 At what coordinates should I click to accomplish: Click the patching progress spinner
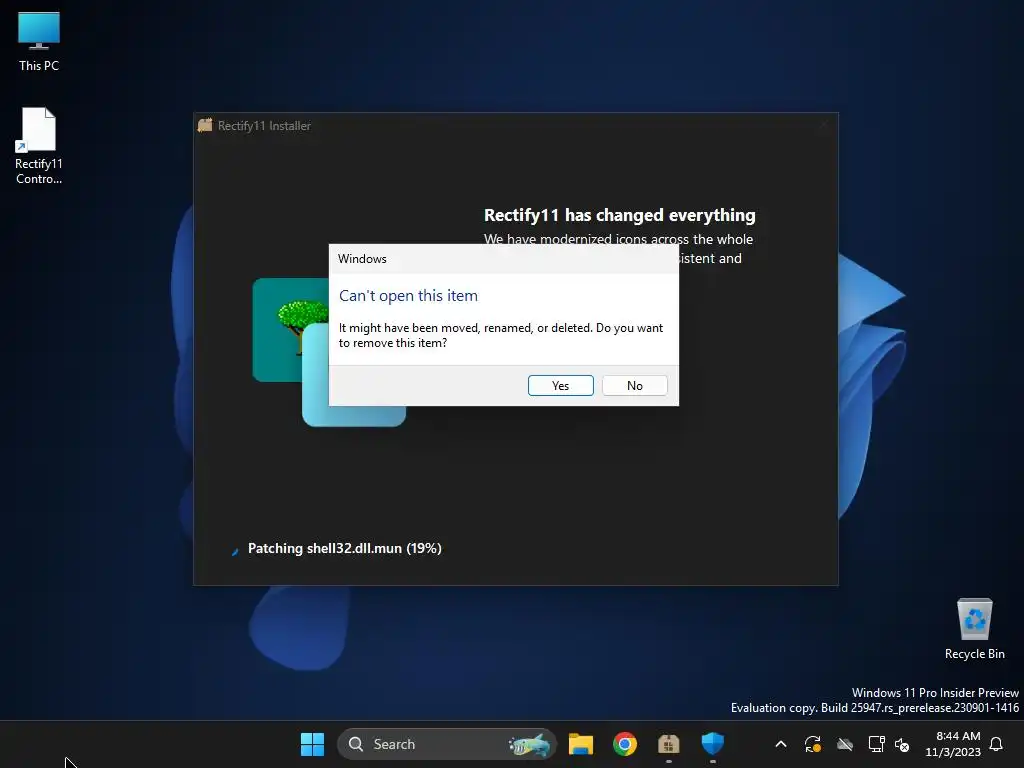click(234, 552)
